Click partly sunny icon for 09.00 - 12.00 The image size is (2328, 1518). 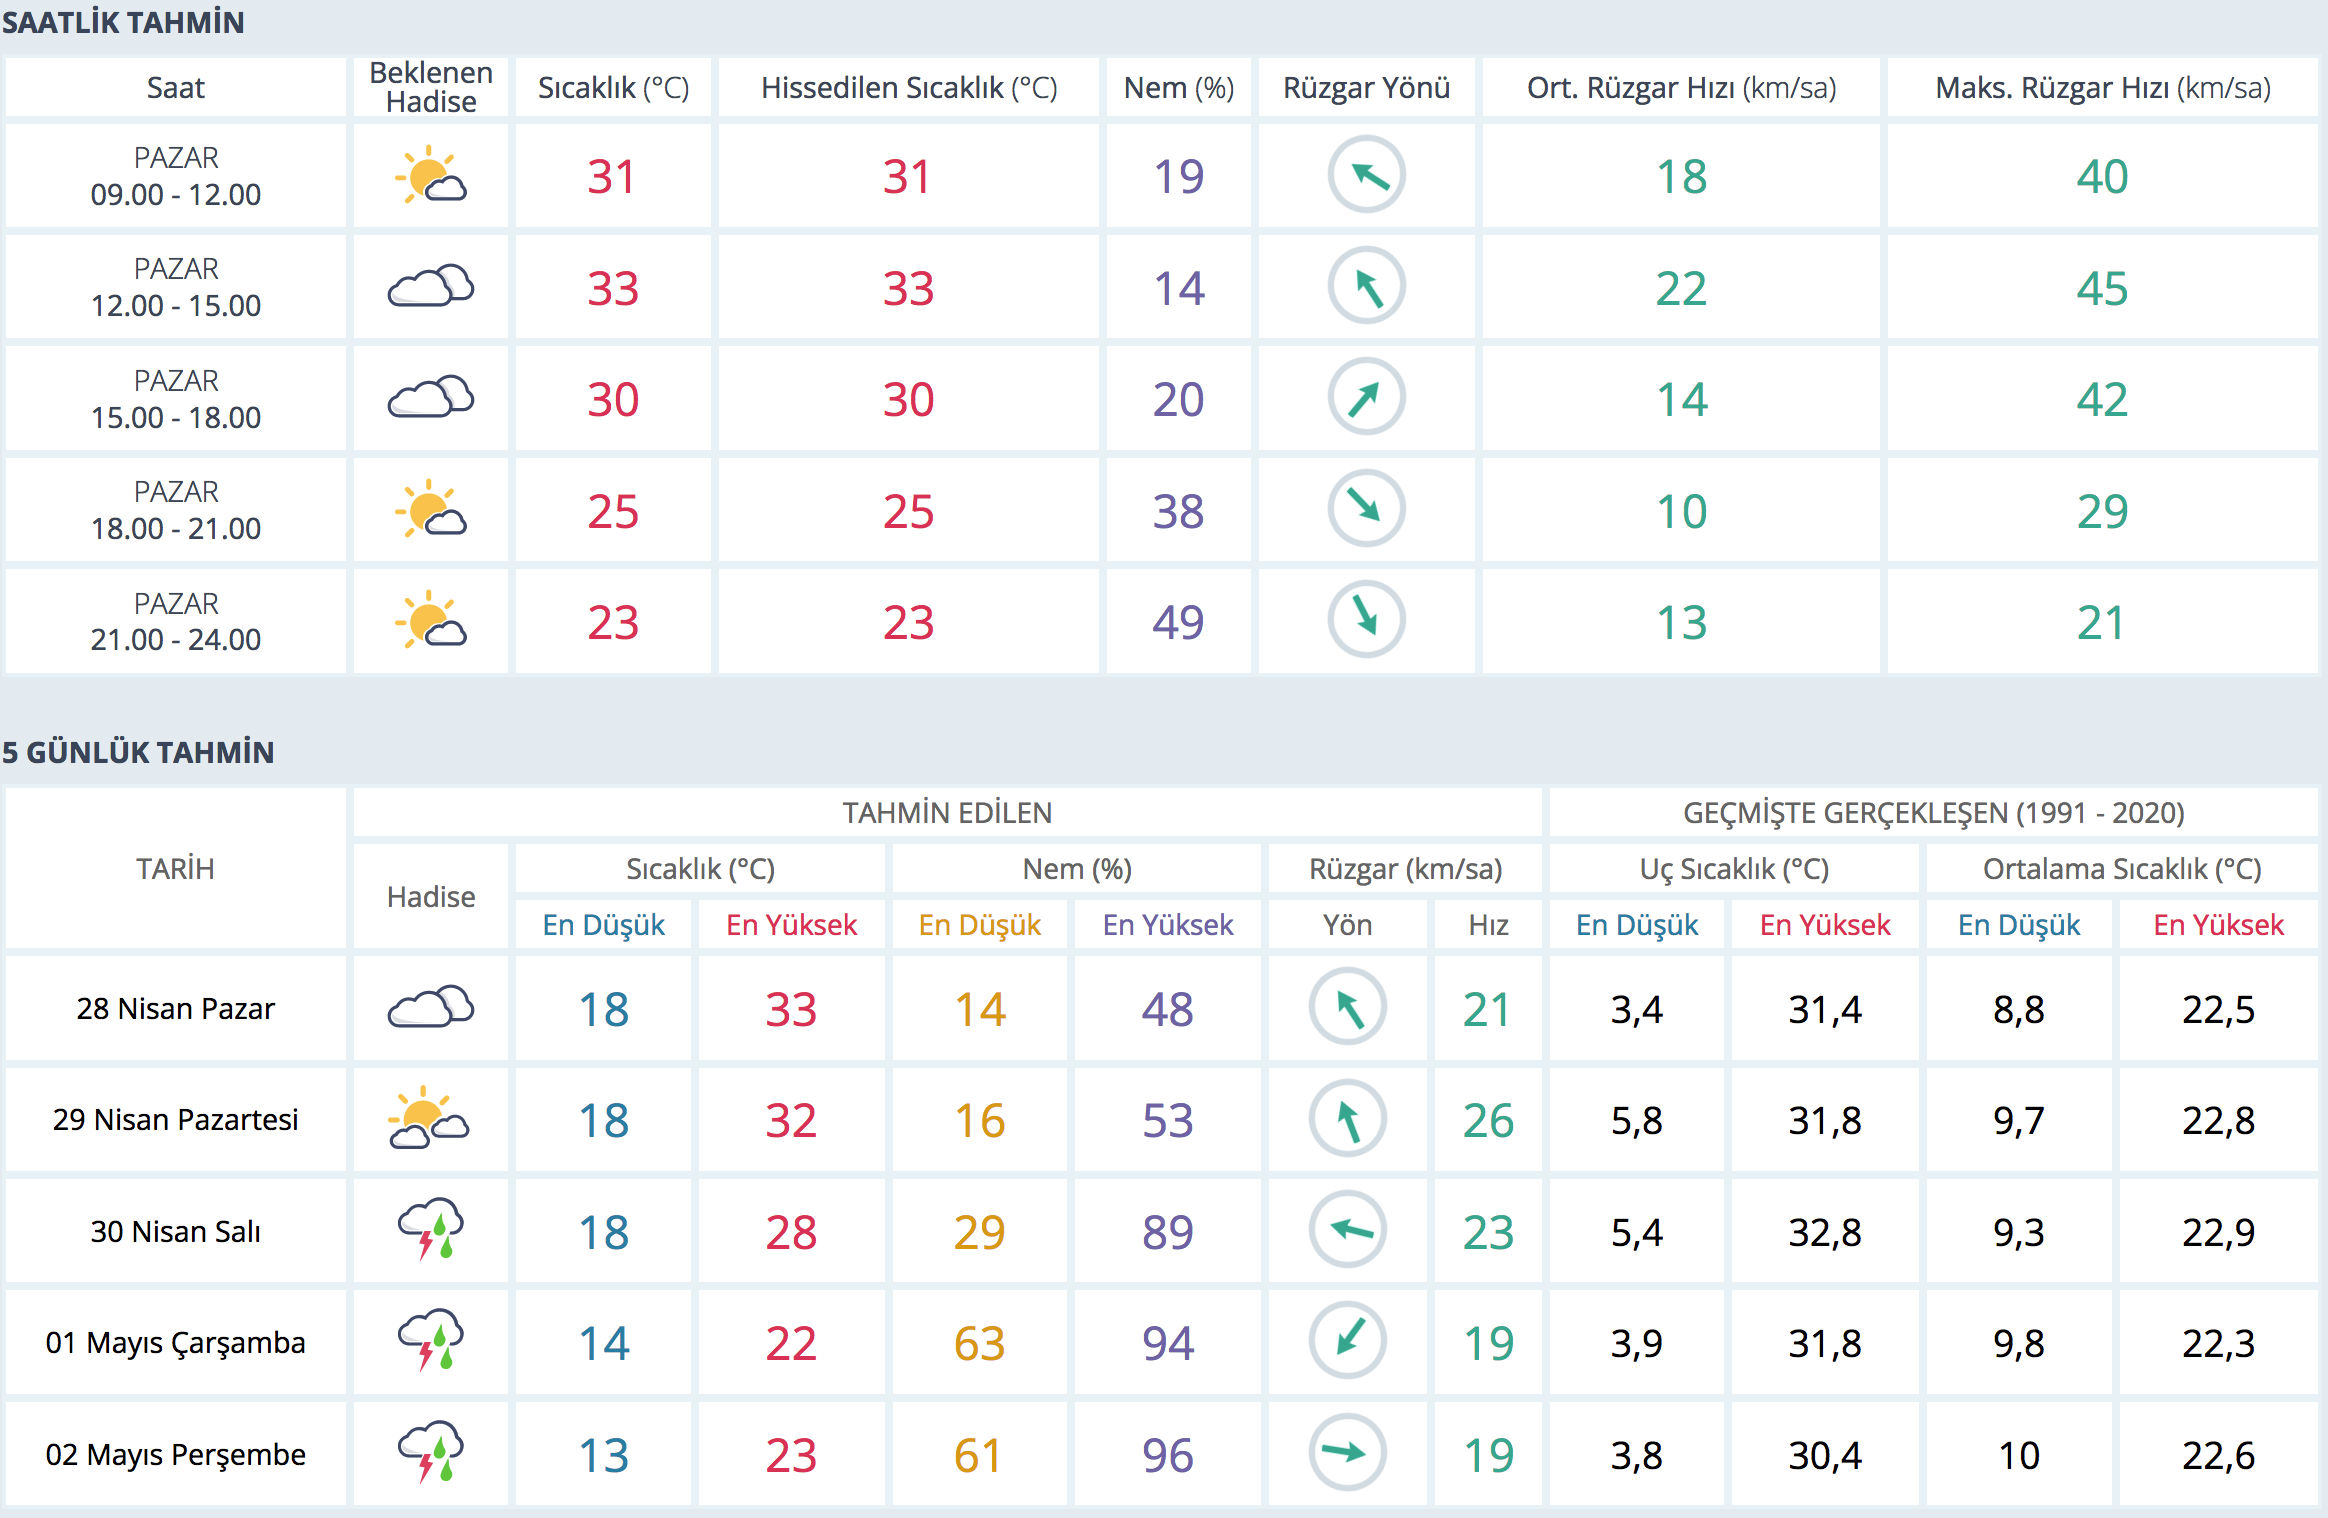click(430, 175)
